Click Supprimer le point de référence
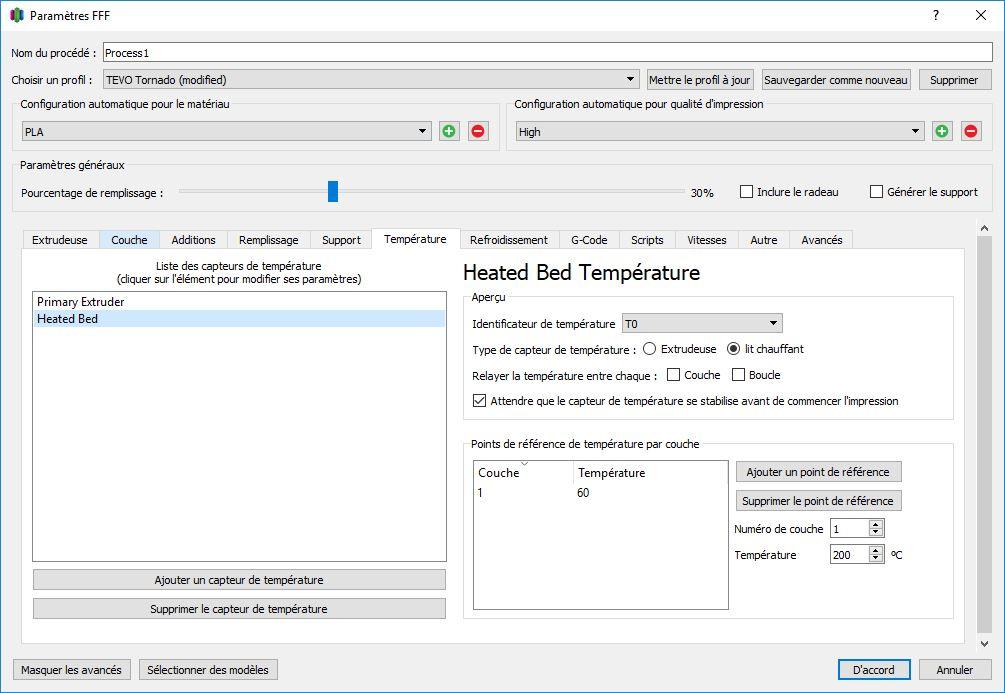 click(x=818, y=500)
